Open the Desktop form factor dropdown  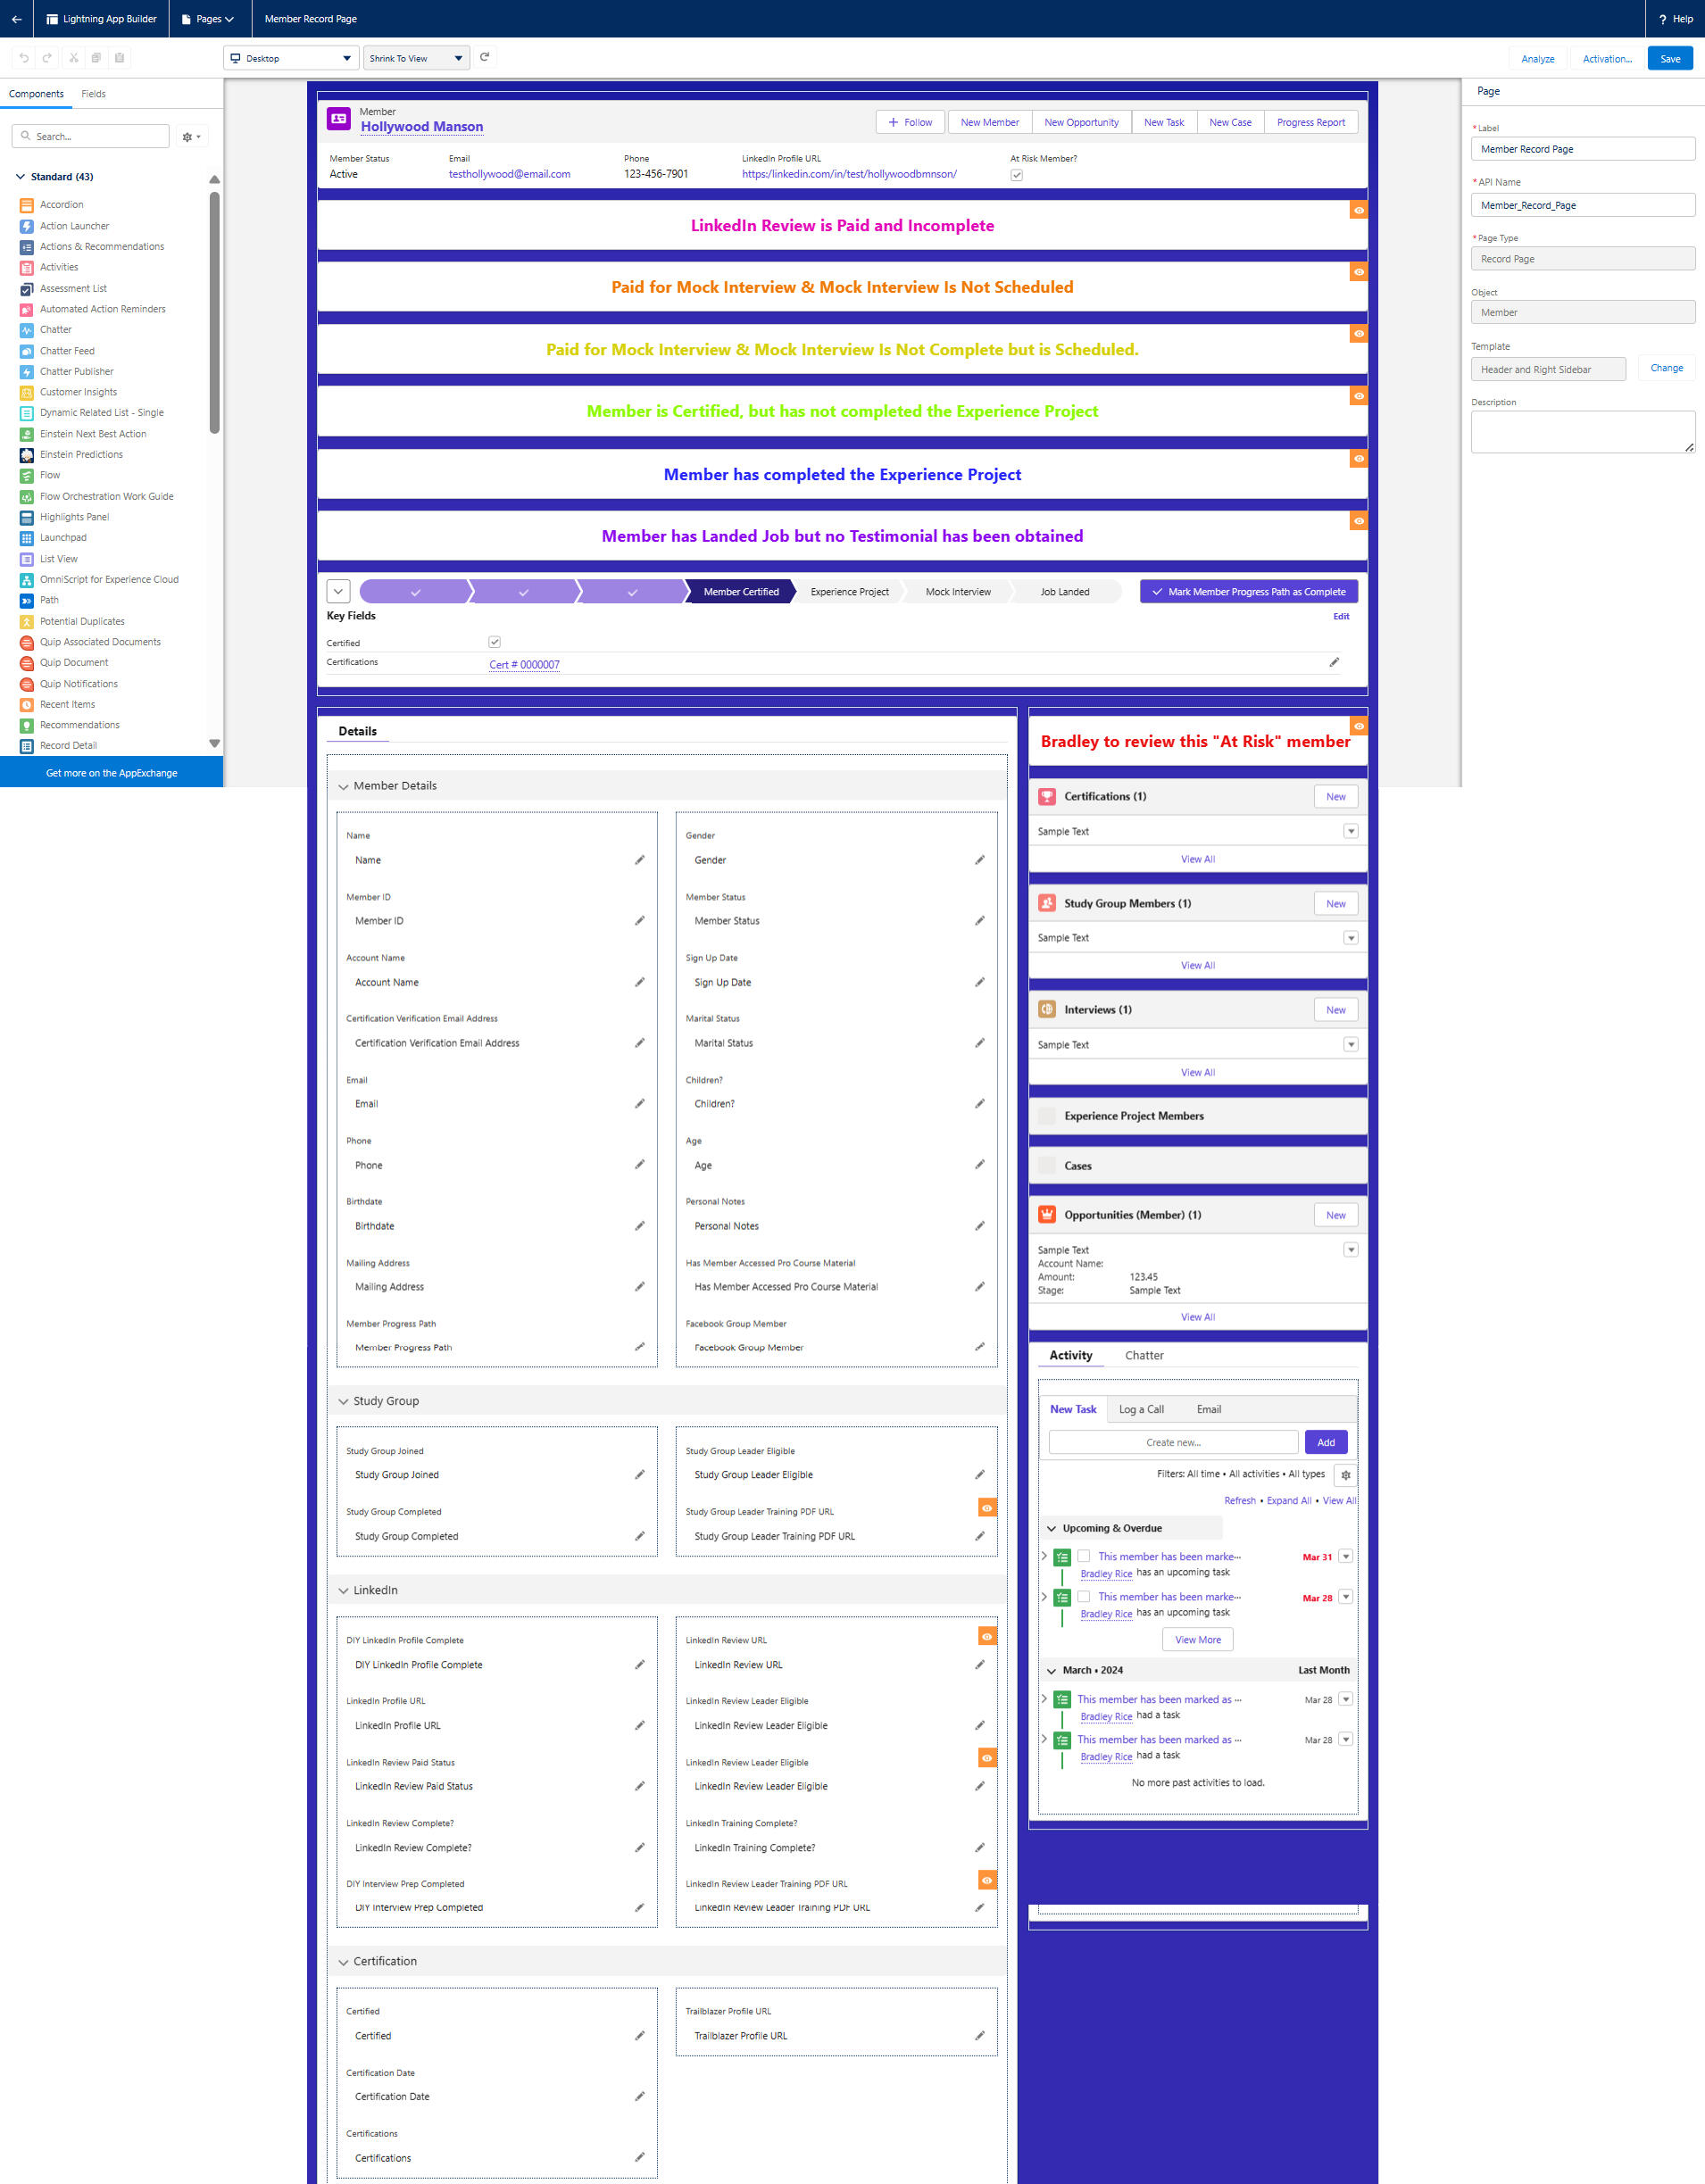coord(291,58)
